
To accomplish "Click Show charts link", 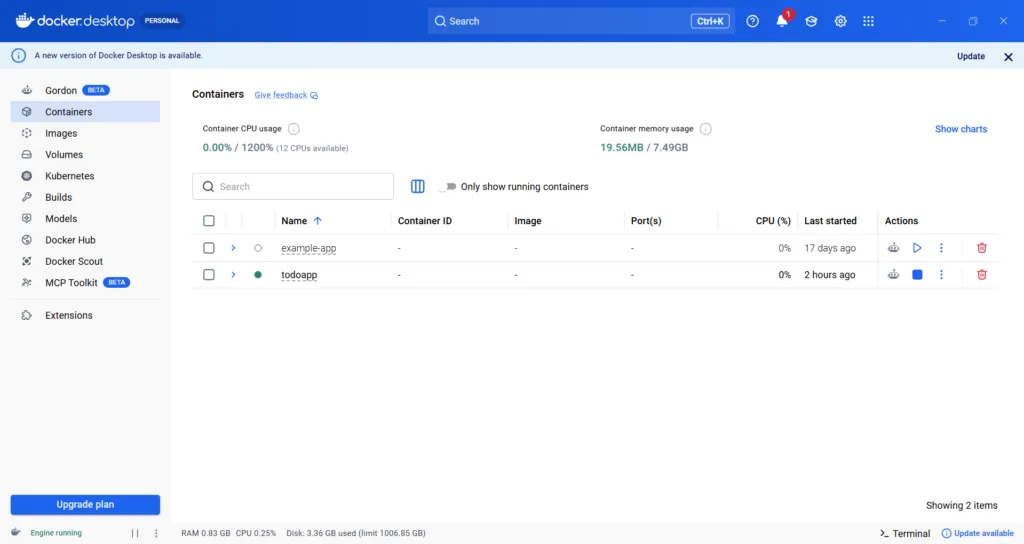I will point(961,129).
